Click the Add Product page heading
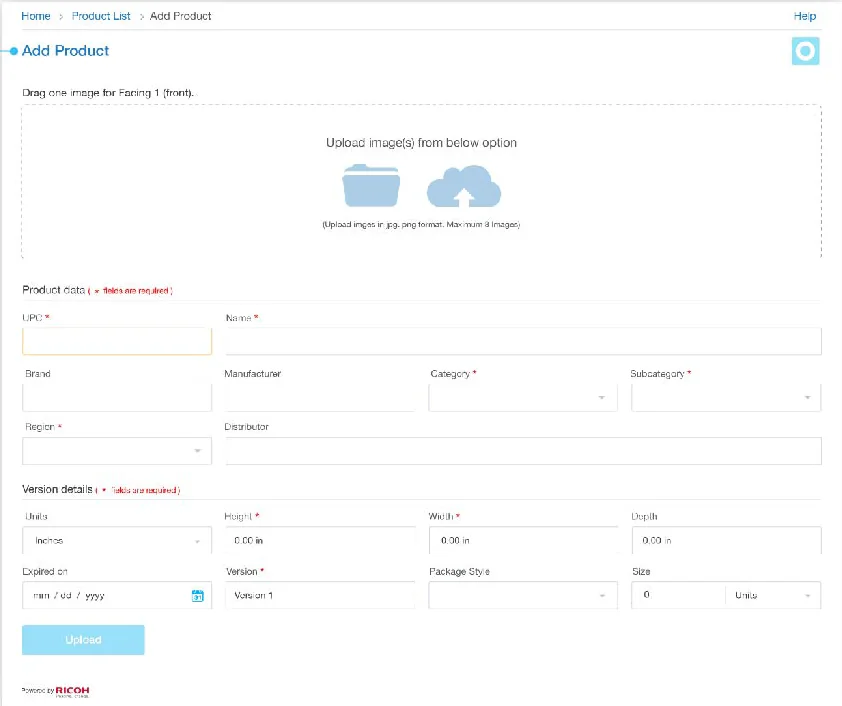 pyautogui.click(x=66, y=51)
